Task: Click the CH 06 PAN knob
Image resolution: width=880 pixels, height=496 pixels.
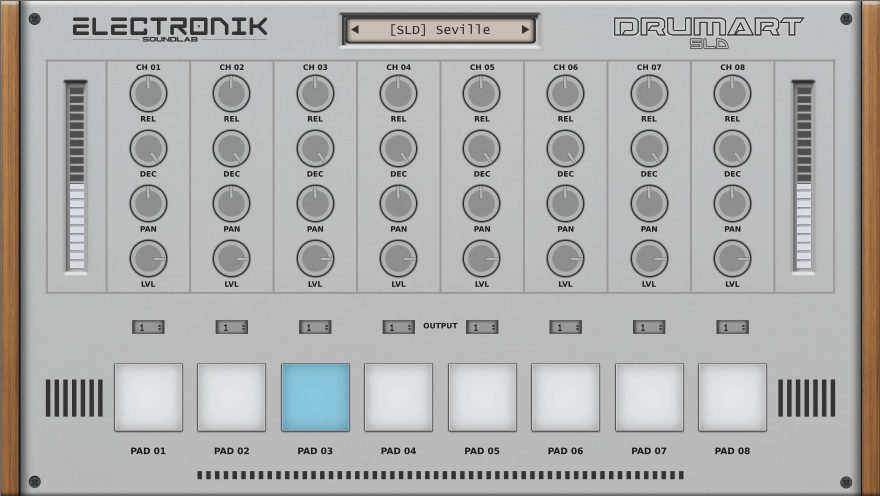Action: (x=566, y=204)
